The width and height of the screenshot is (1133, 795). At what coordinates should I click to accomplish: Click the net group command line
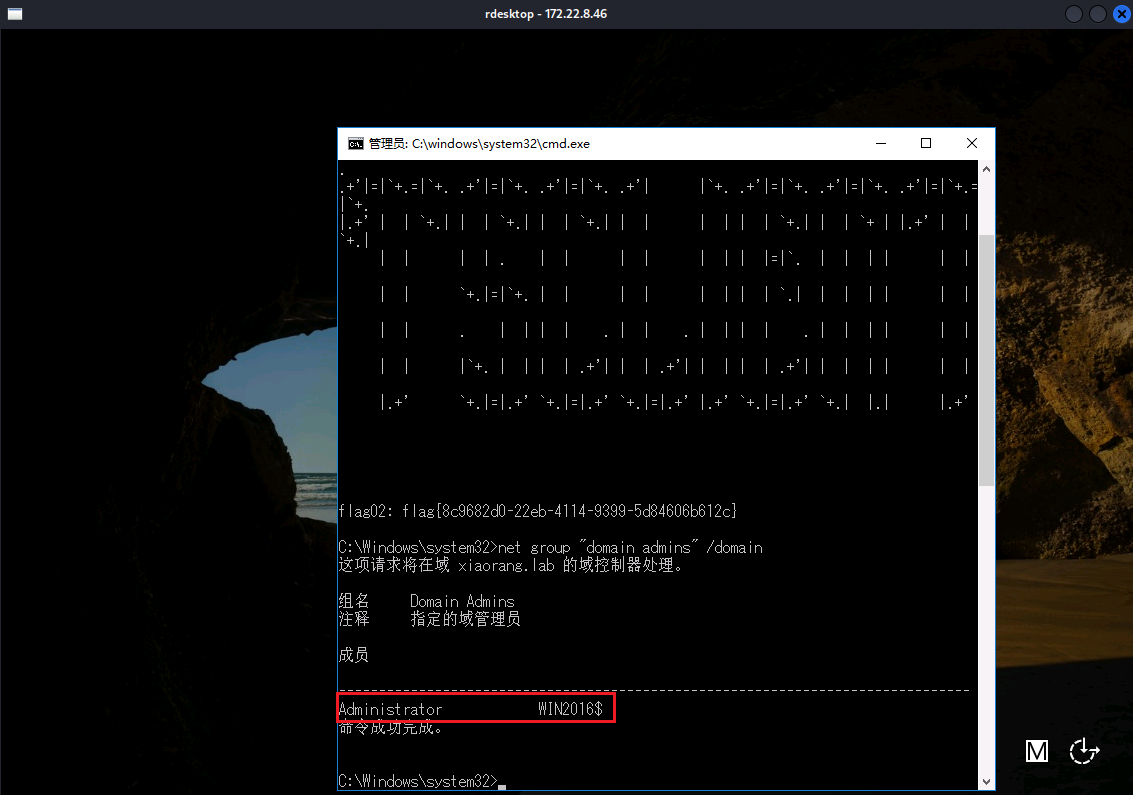tap(550, 547)
